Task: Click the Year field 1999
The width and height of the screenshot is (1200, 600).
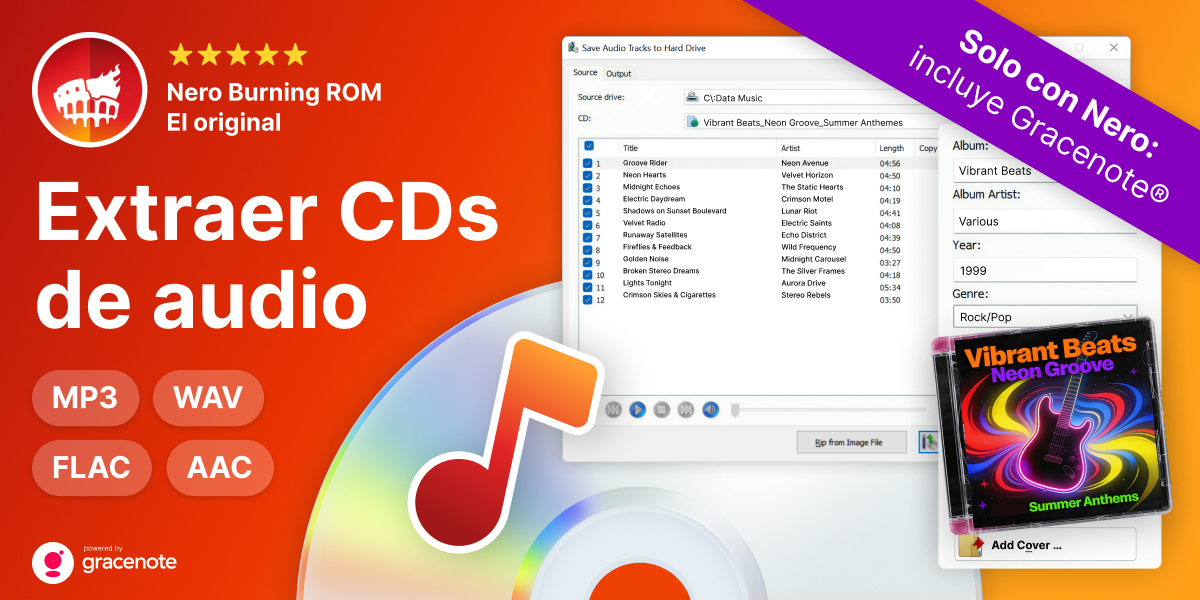Action: click(1044, 270)
